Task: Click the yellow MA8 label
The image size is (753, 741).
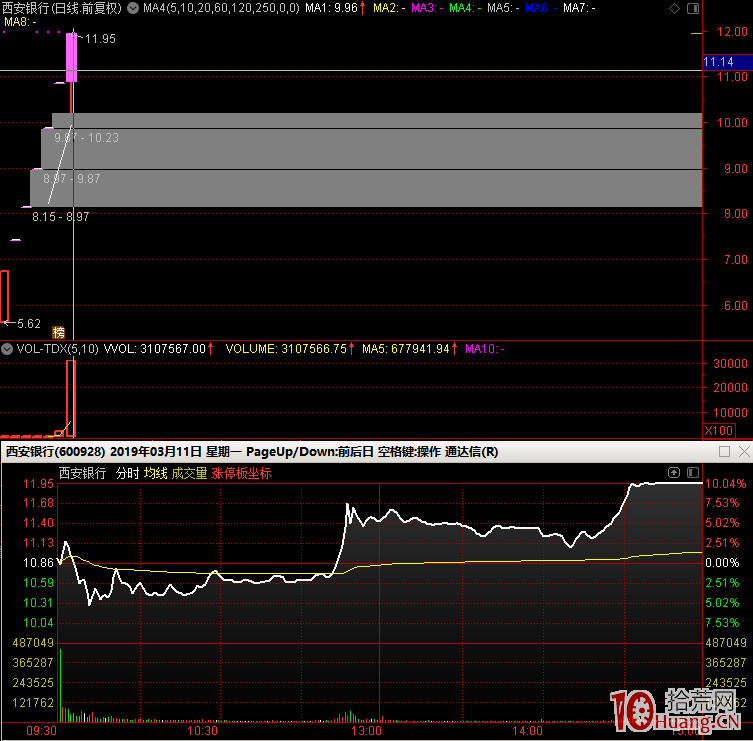Action: 20,22
